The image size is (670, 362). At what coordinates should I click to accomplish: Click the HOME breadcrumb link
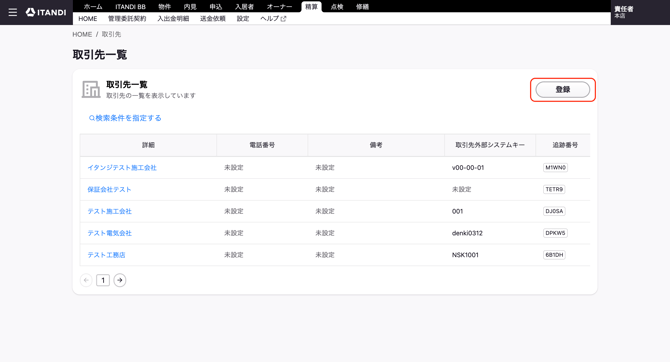pos(82,34)
